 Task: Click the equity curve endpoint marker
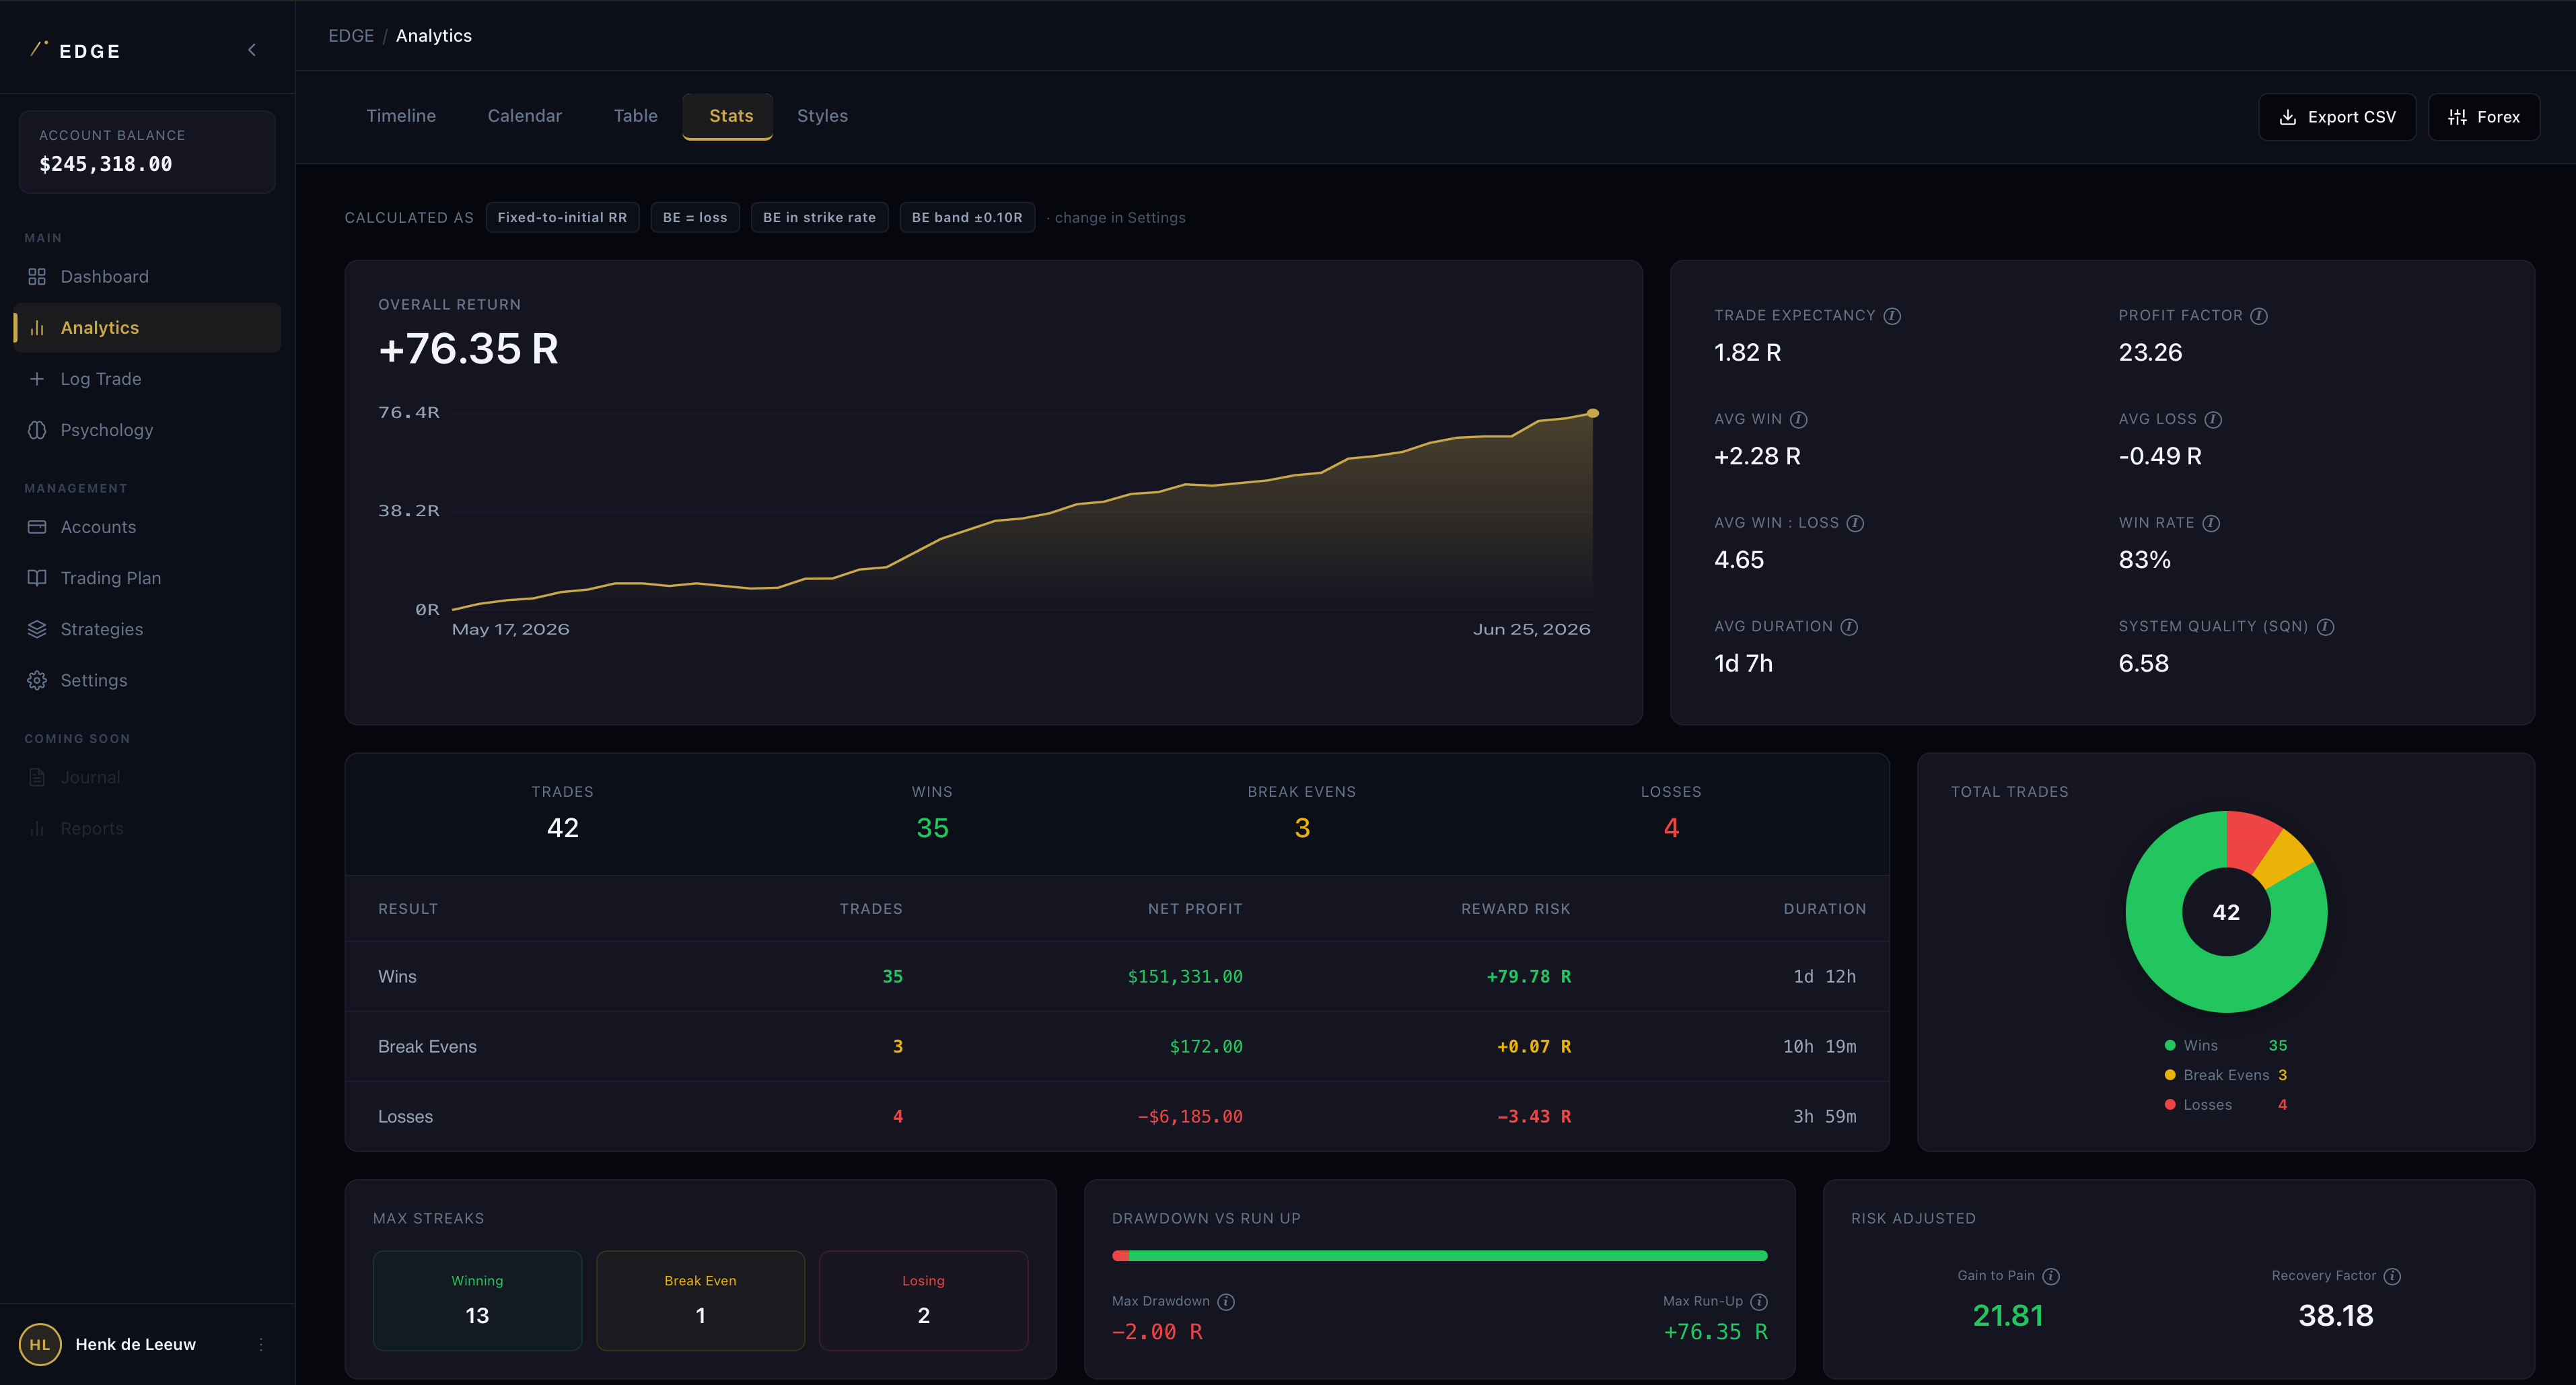pyautogui.click(x=1593, y=413)
